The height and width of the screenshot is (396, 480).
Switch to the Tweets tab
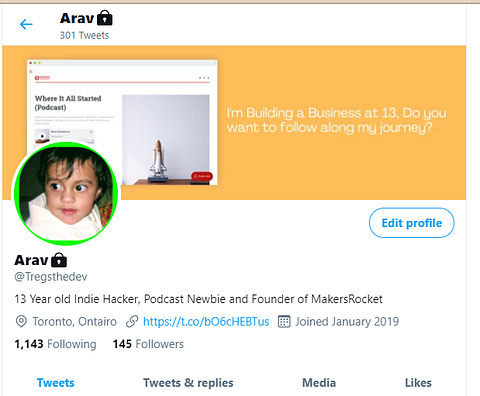(x=56, y=383)
